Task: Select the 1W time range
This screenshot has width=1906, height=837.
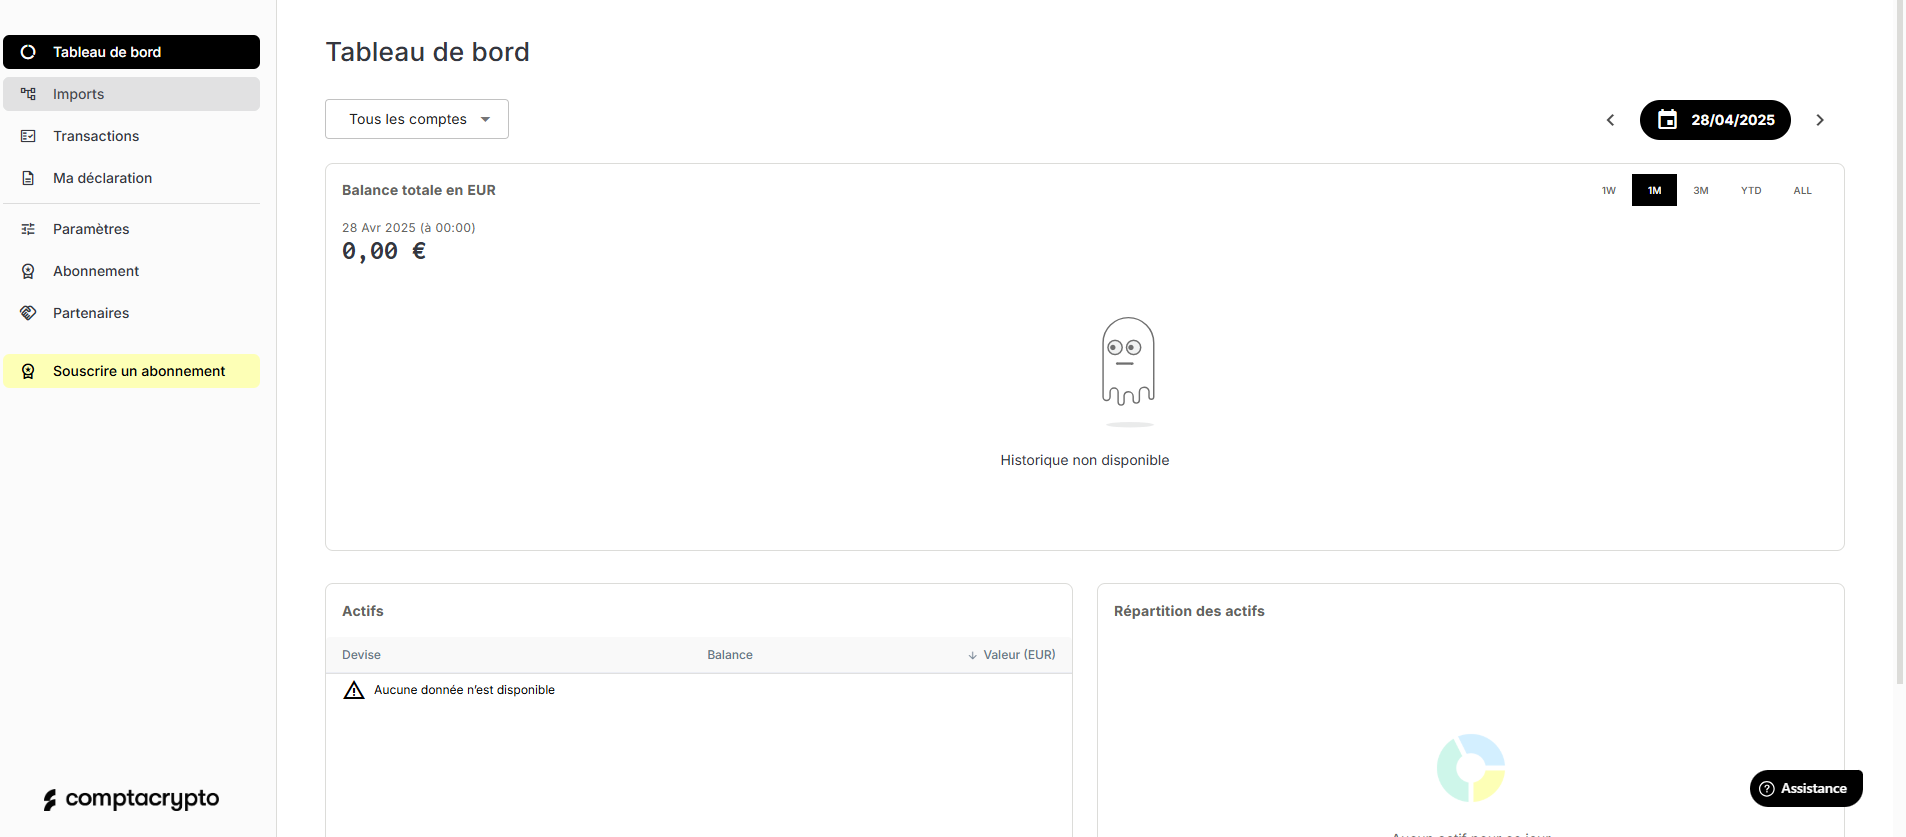Action: point(1608,190)
